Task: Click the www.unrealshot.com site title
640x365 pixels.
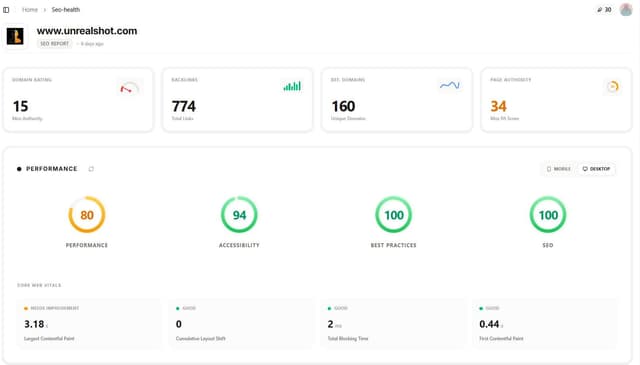Action: 87,31
